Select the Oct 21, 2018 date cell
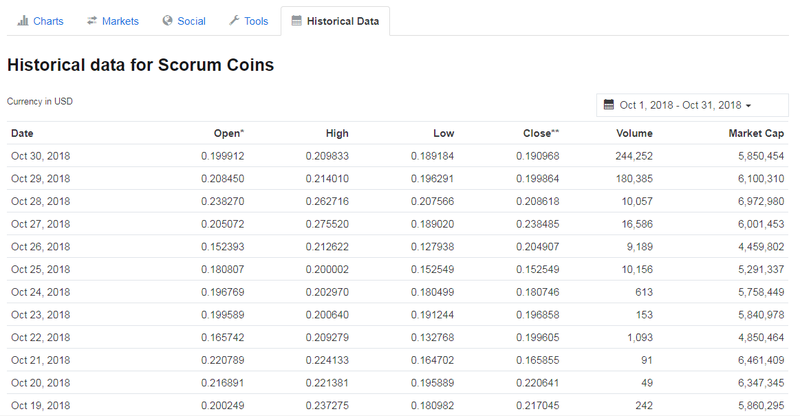The image size is (800, 416). coord(41,360)
